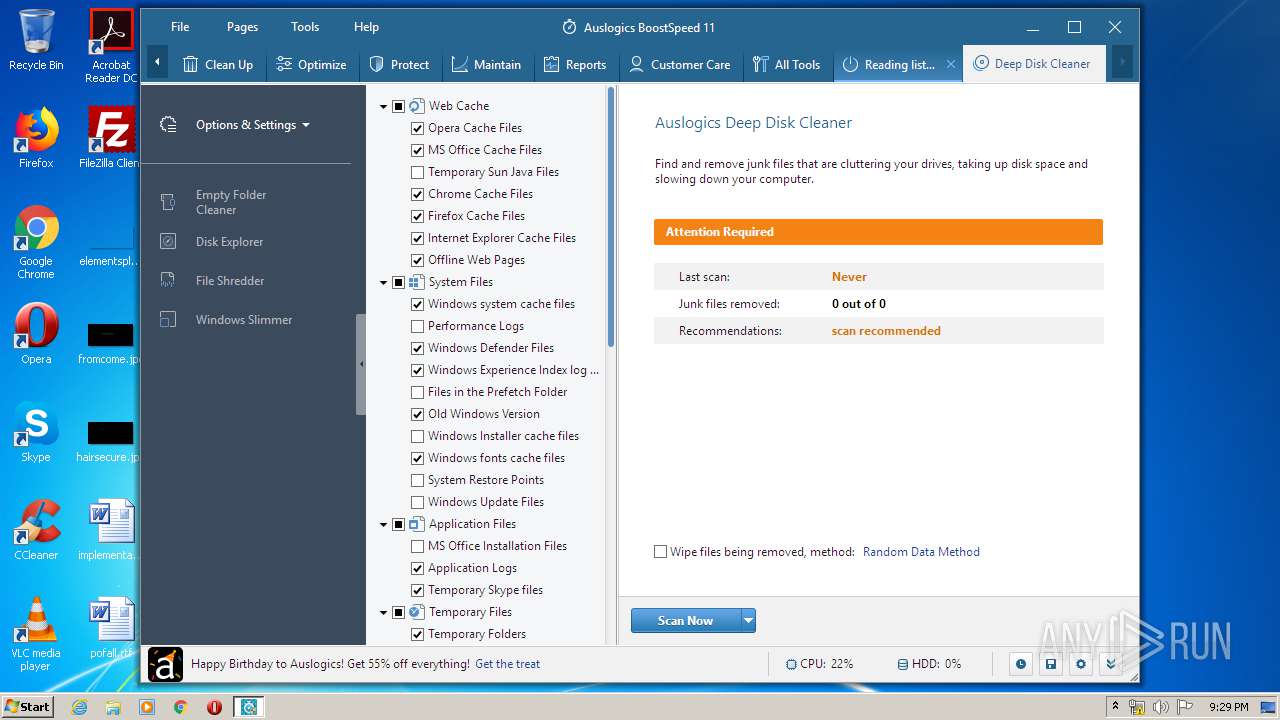The height and width of the screenshot is (720, 1280).
Task: Open Recycle Bin on the desktop
Action: point(36,40)
